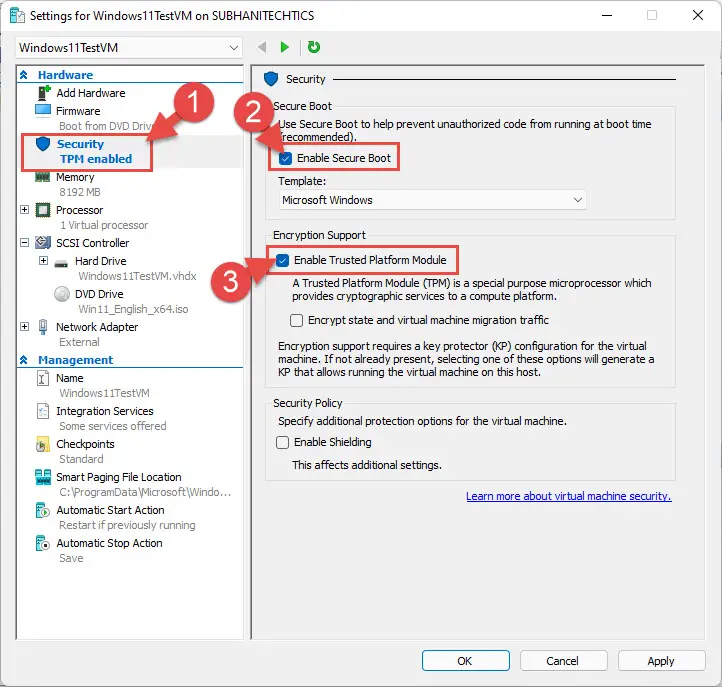Check Encrypt state and migration traffic
722x687 pixels.
[x=297, y=320]
